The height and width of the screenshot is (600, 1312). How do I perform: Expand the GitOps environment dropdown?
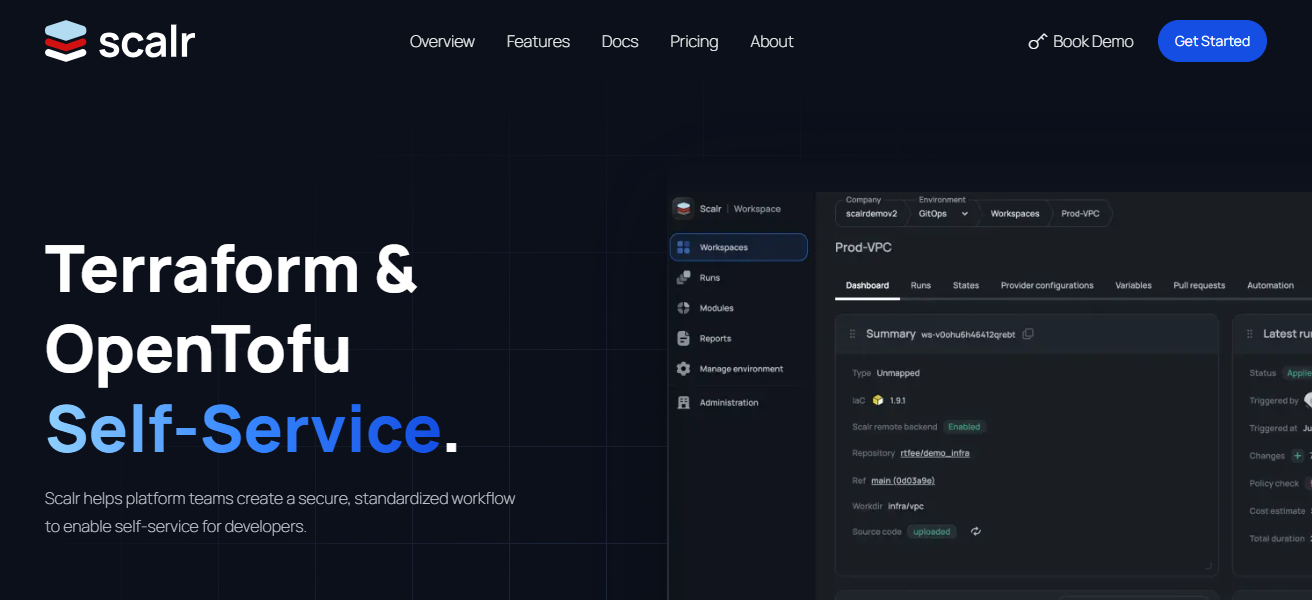pos(964,214)
